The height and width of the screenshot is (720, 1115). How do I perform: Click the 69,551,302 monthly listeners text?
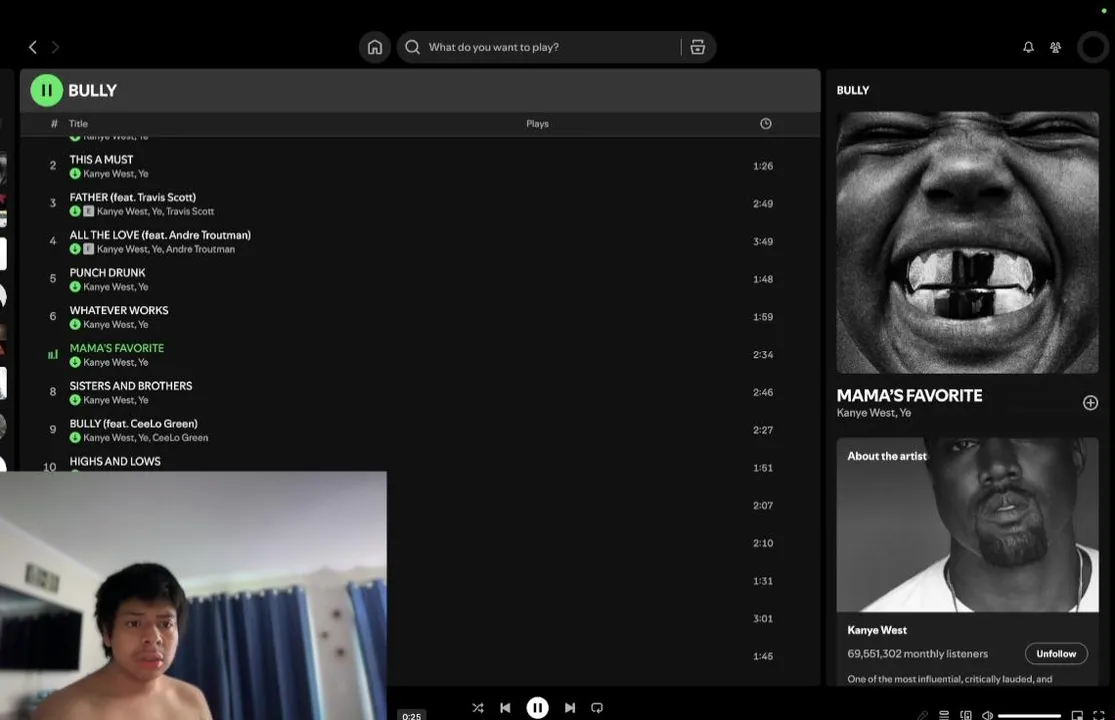[x=917, y=654]
